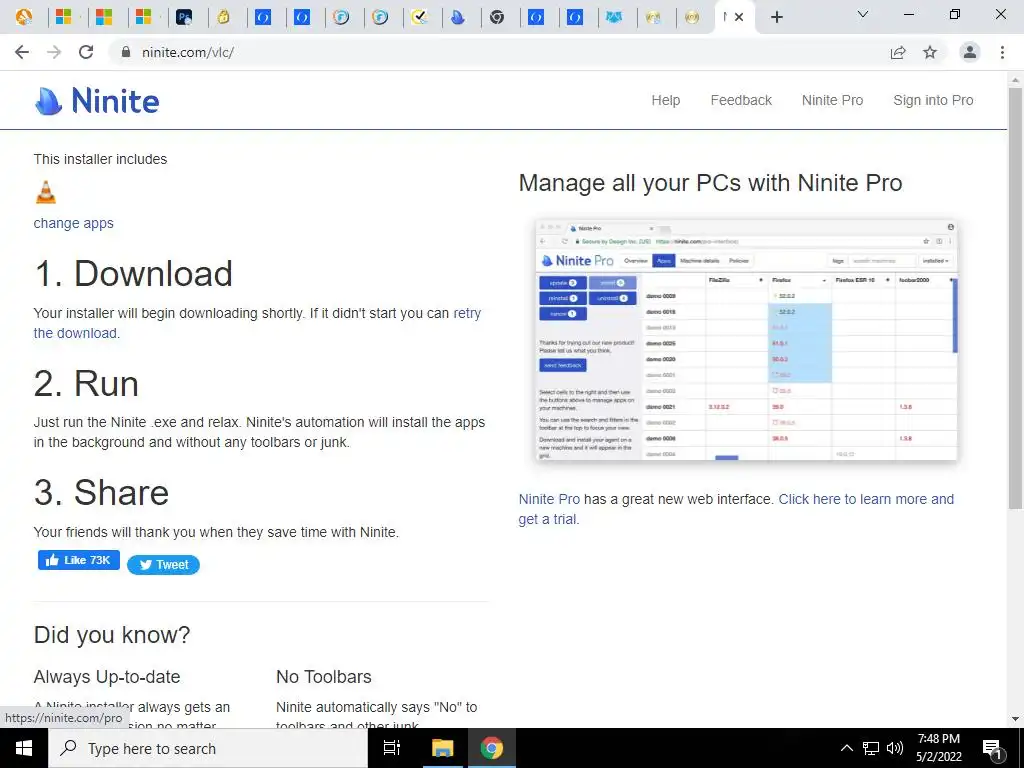Image resolution: width=1024 pixels, height=768 pixels.
Task: Click scrollbar down arrow
Action: (x=1016, y=719)
